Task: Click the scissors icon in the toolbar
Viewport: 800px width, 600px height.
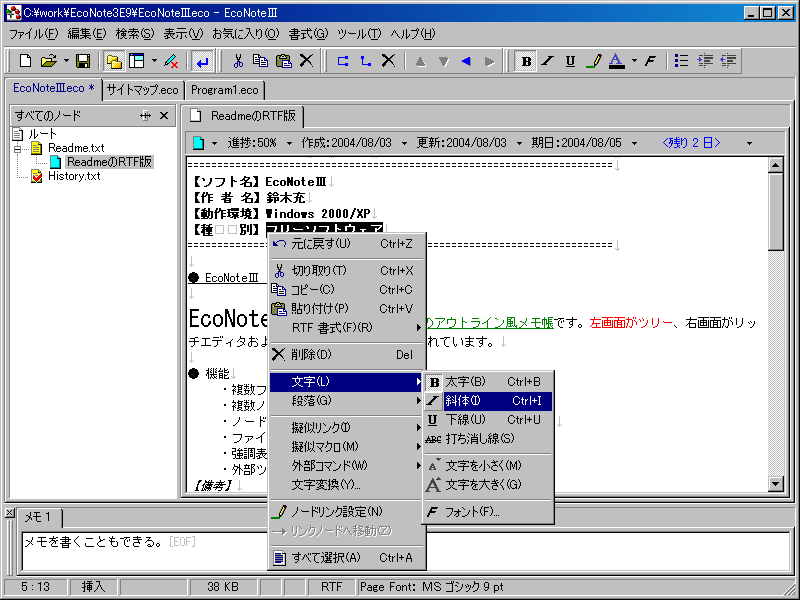Action: pyautogui.click(x=238, y=61)
